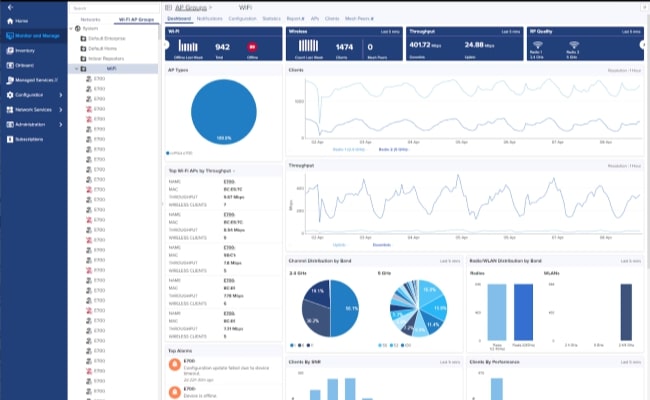Image resolution: width=650 pixels, height=400 pixels.
Task: Select Default Home group
Action: pos(102,48)
